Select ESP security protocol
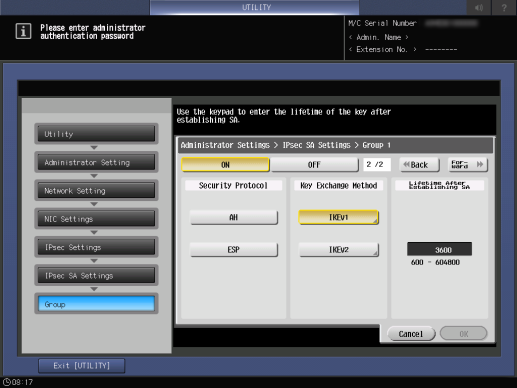 (234, 250)
